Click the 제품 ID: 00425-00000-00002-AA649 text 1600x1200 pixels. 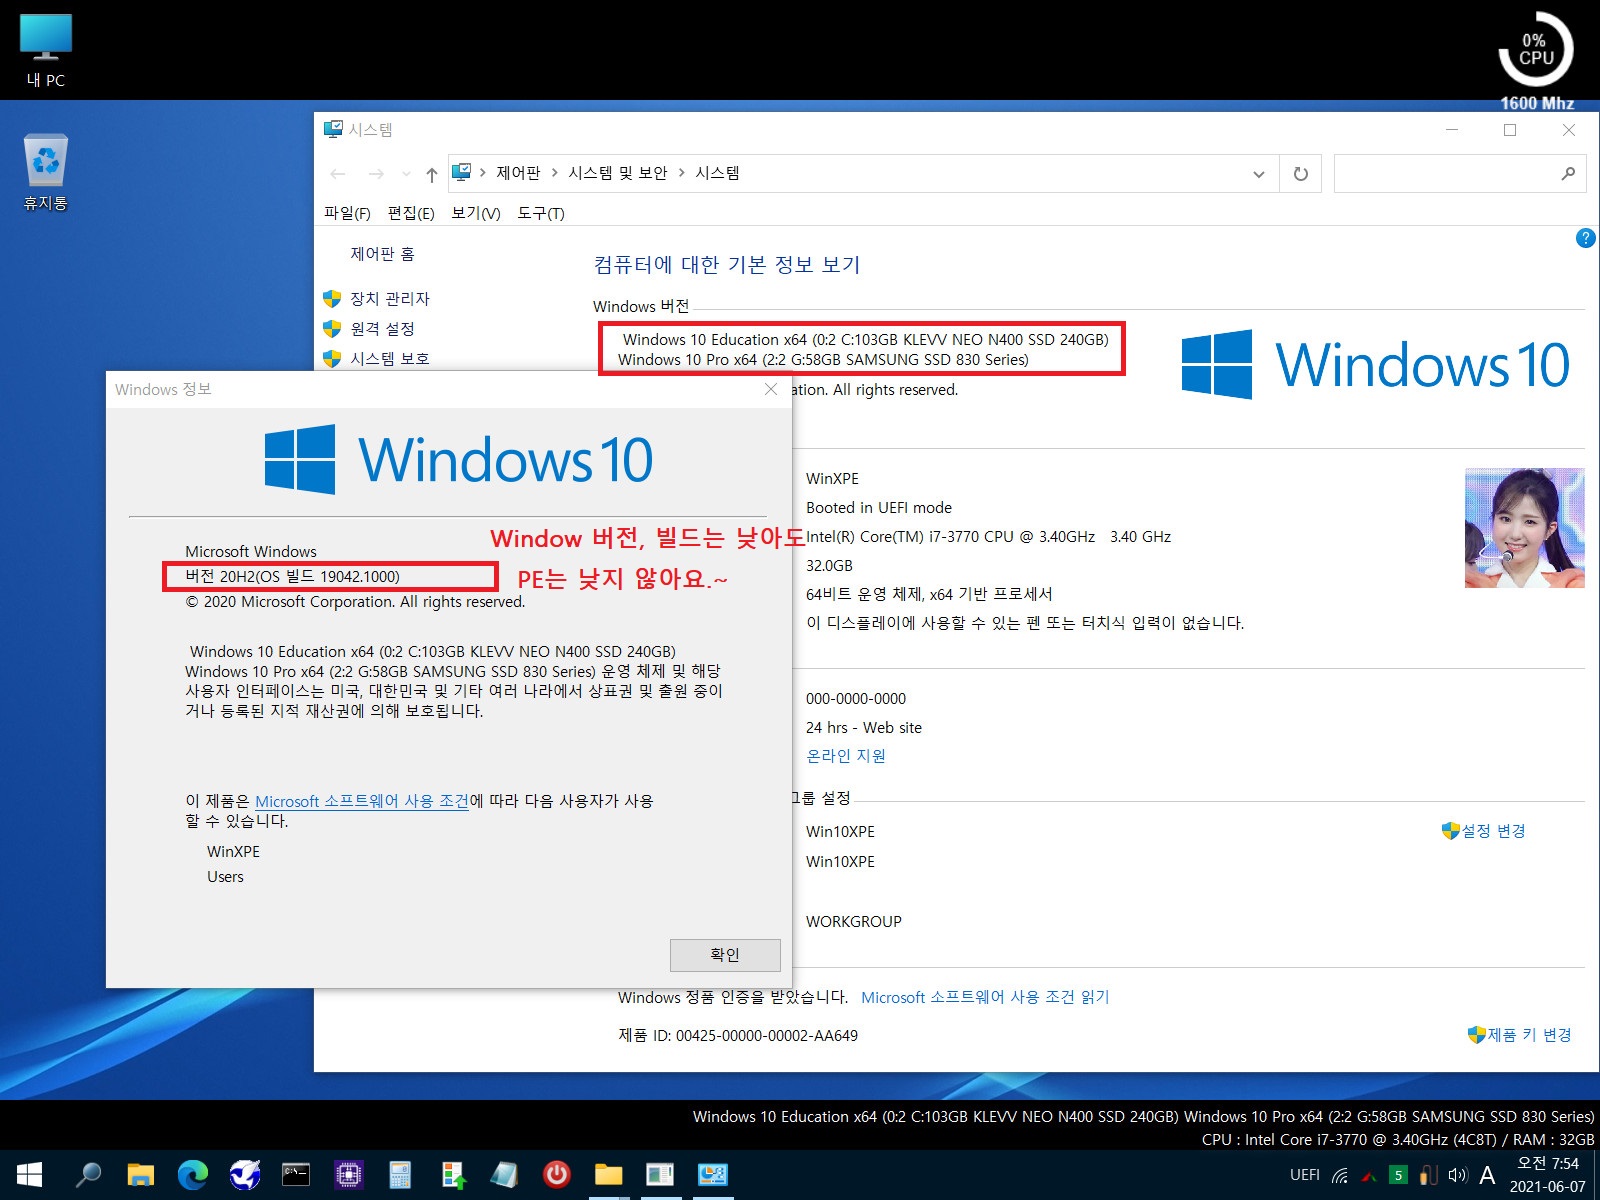[738, 1036]
